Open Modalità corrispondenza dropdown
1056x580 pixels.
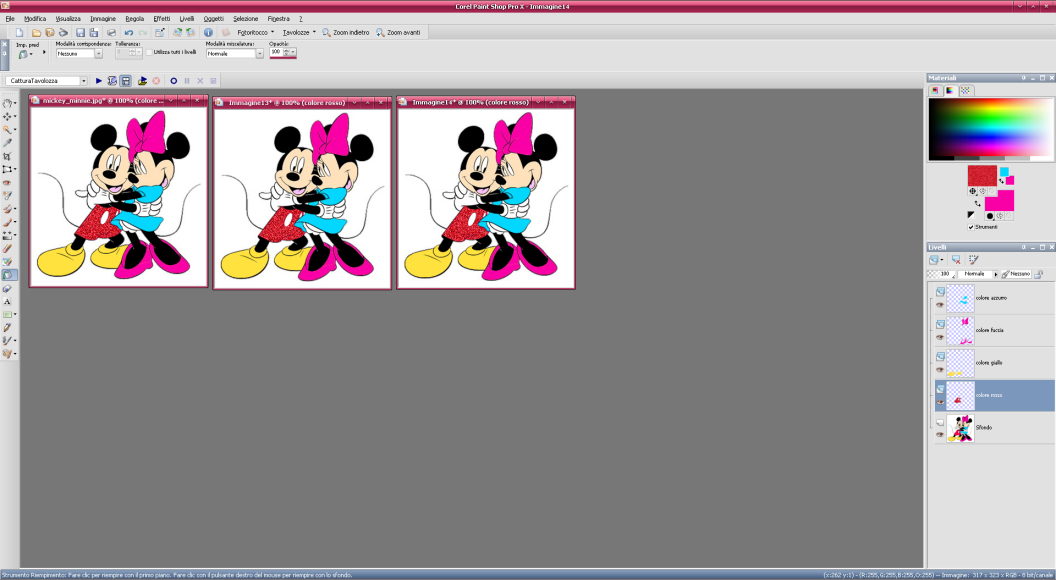point(98,53)
